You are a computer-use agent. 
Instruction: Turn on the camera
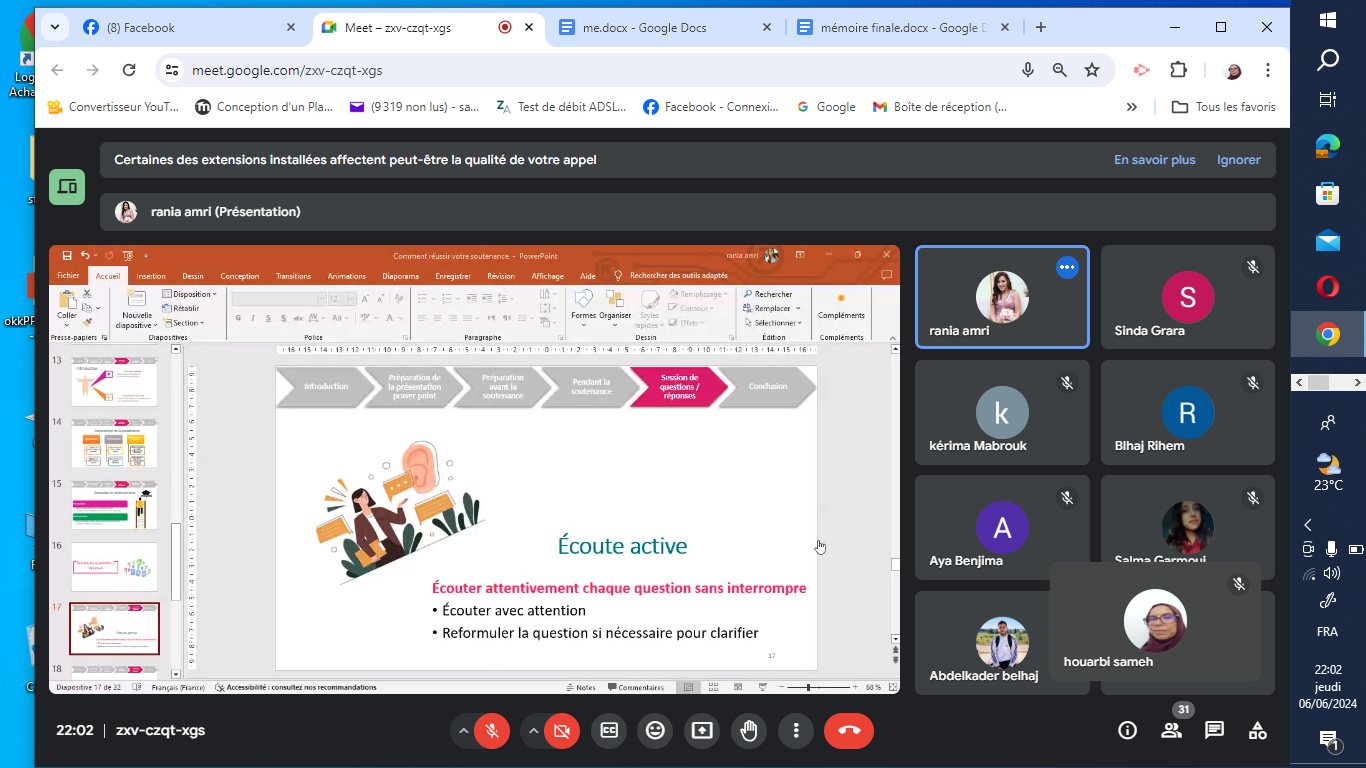[x=561, y=731]
